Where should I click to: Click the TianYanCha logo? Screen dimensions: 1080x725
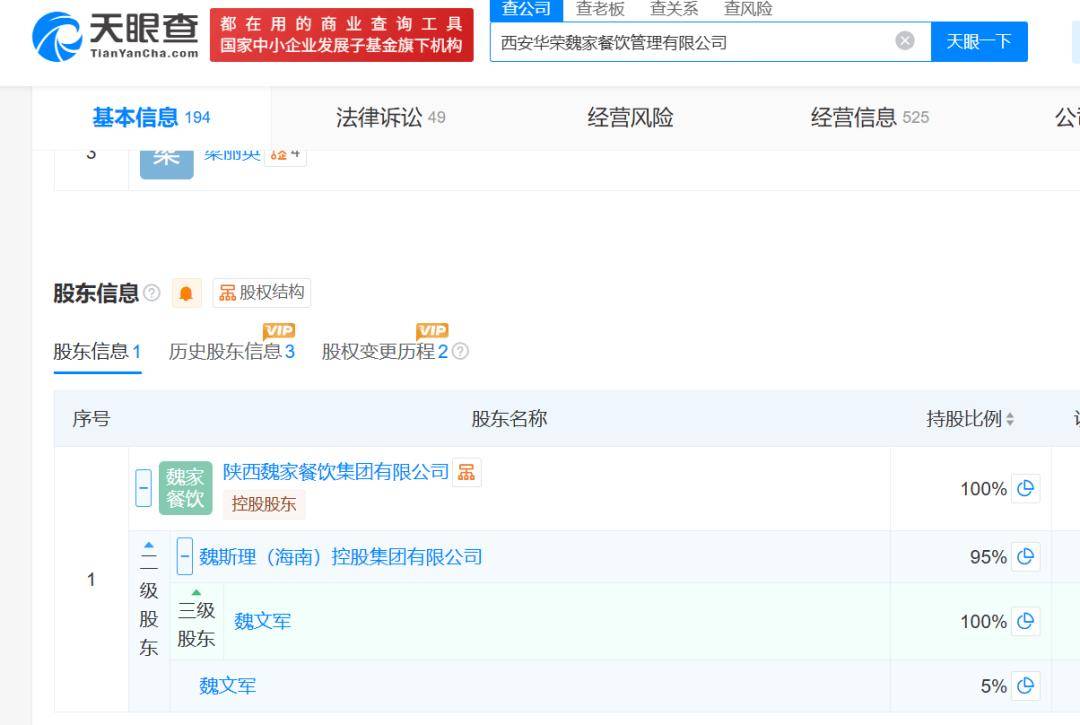[115, 35]
